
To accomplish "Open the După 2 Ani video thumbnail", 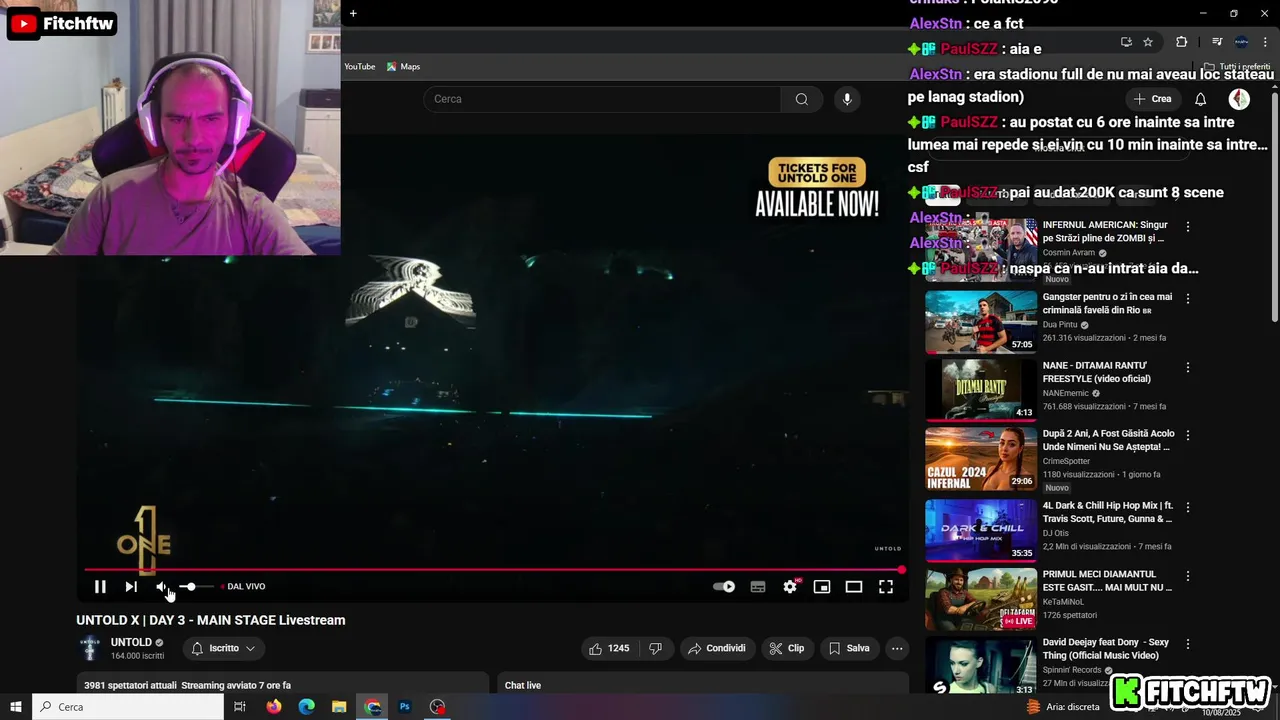I will click(x=981, y=459).
